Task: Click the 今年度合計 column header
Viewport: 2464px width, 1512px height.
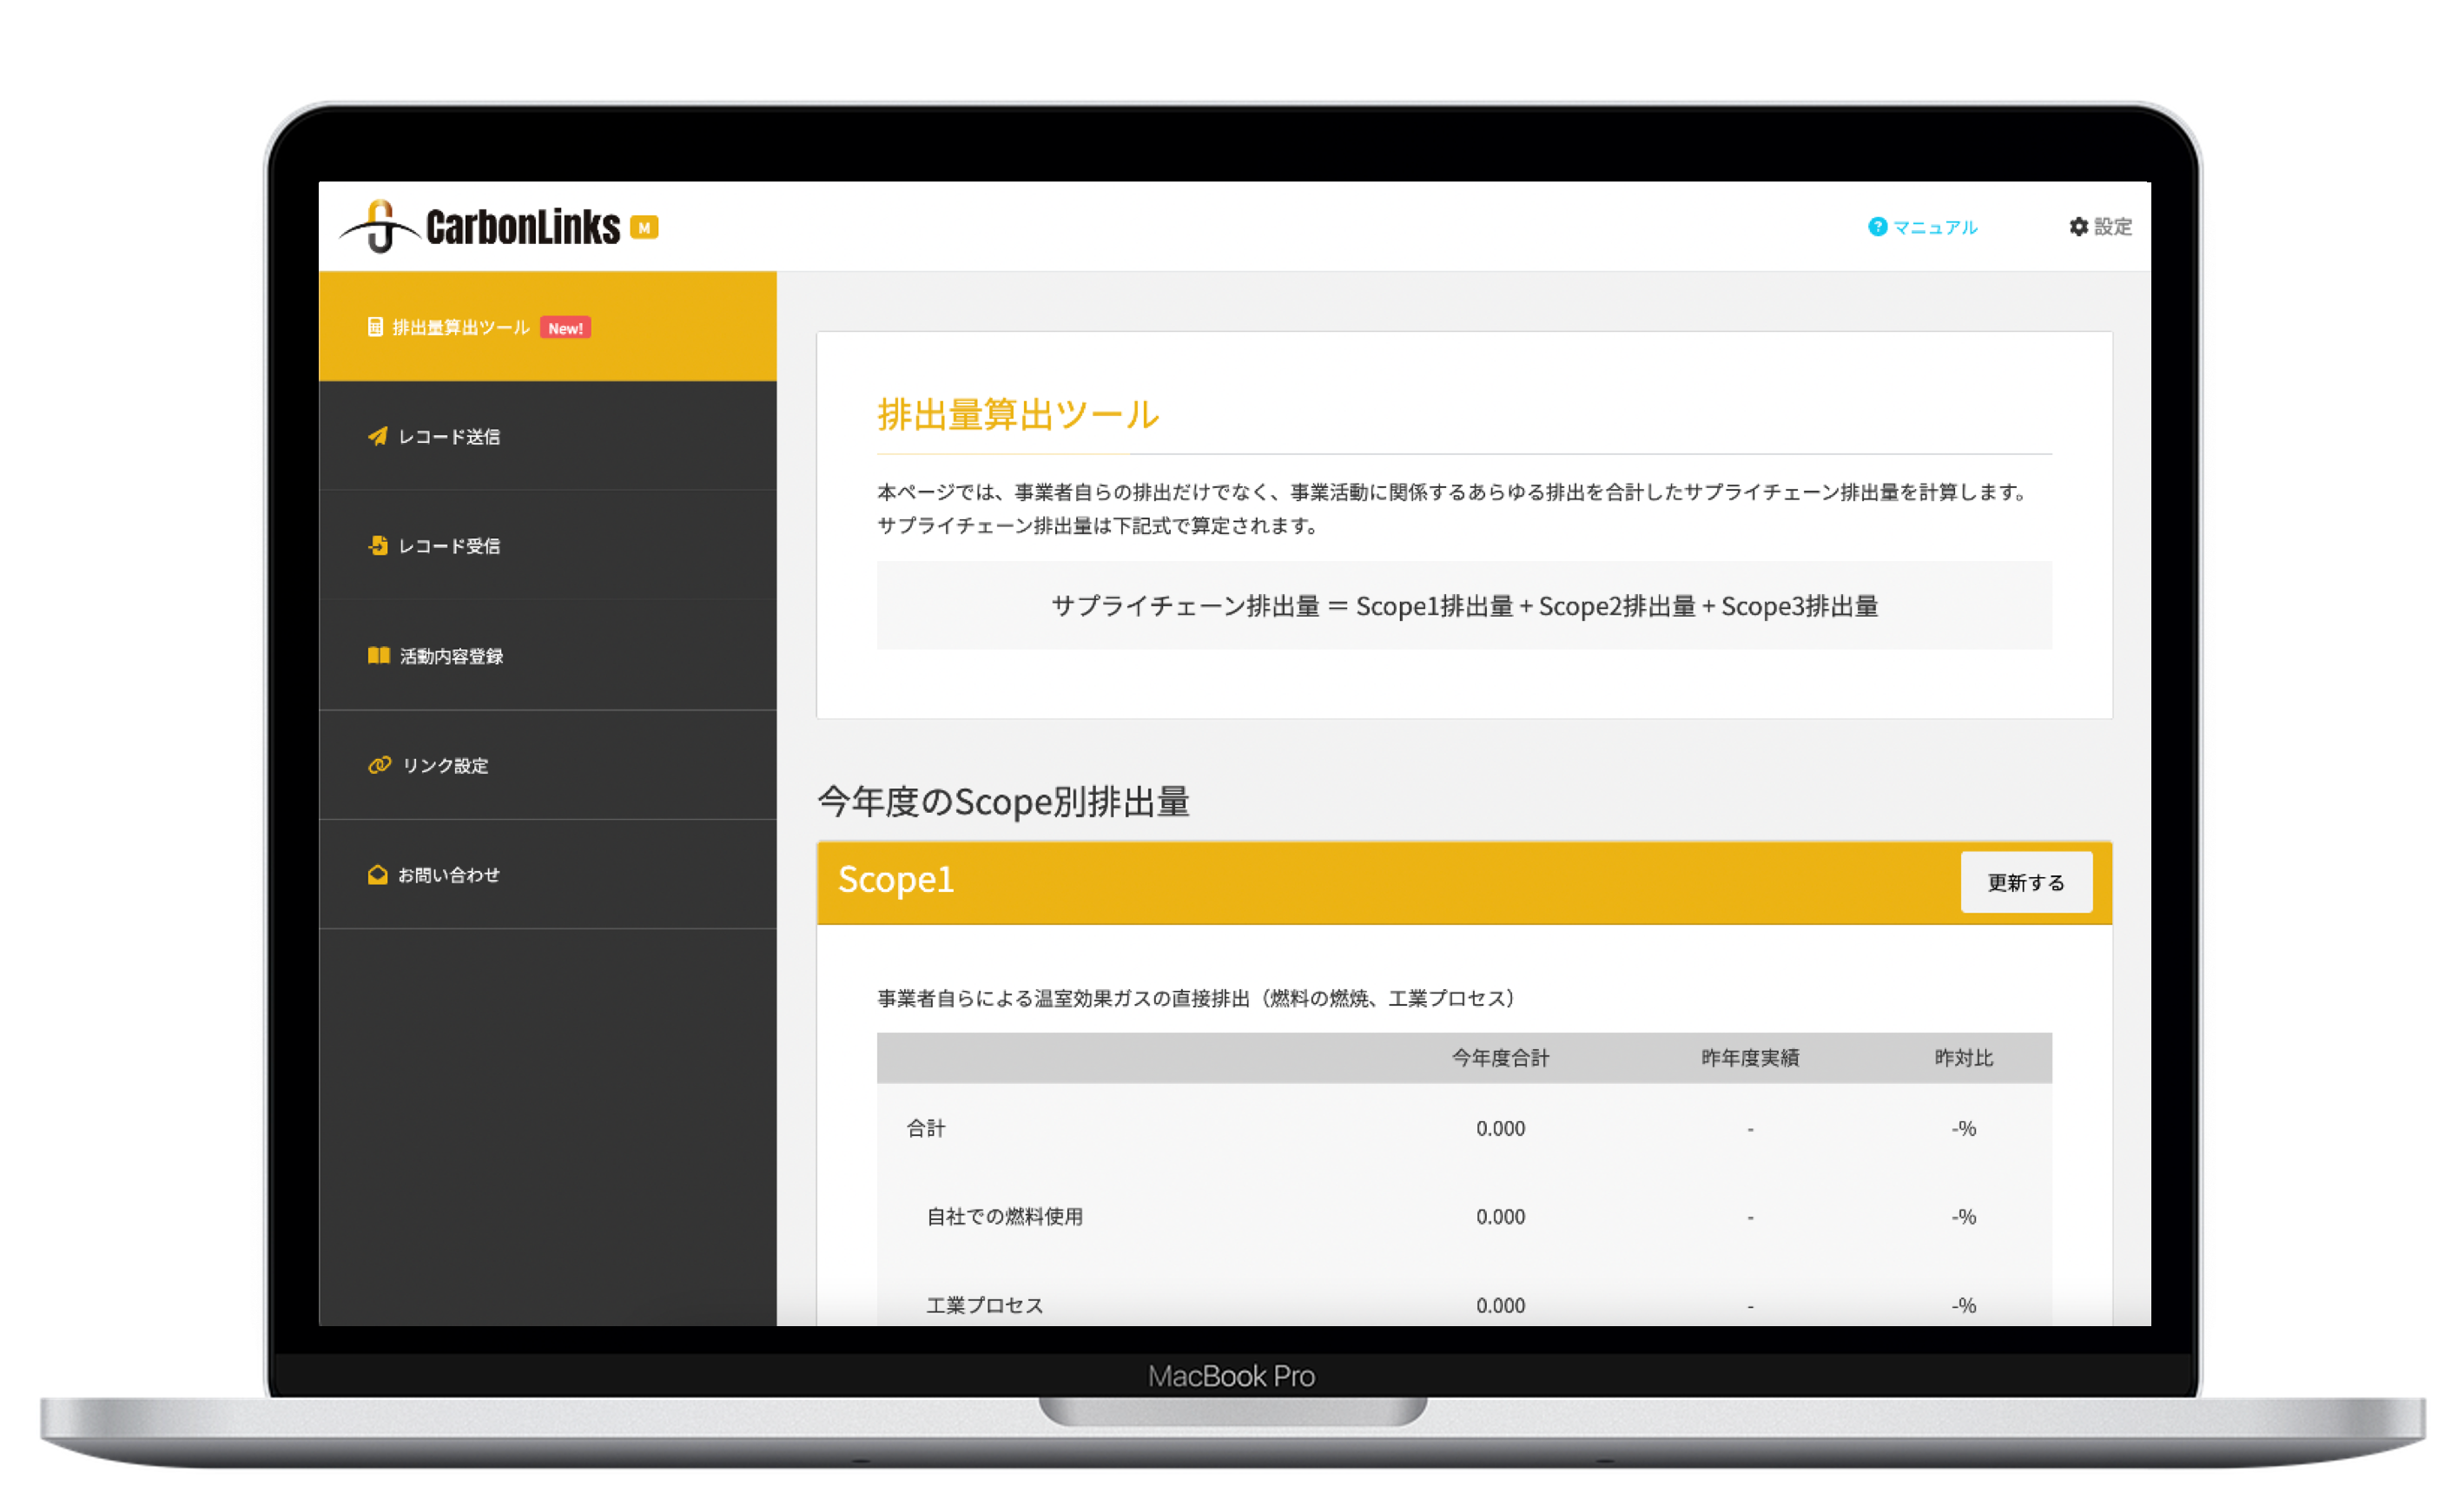Action: pyautogui.click(x=1499, y=1057)
